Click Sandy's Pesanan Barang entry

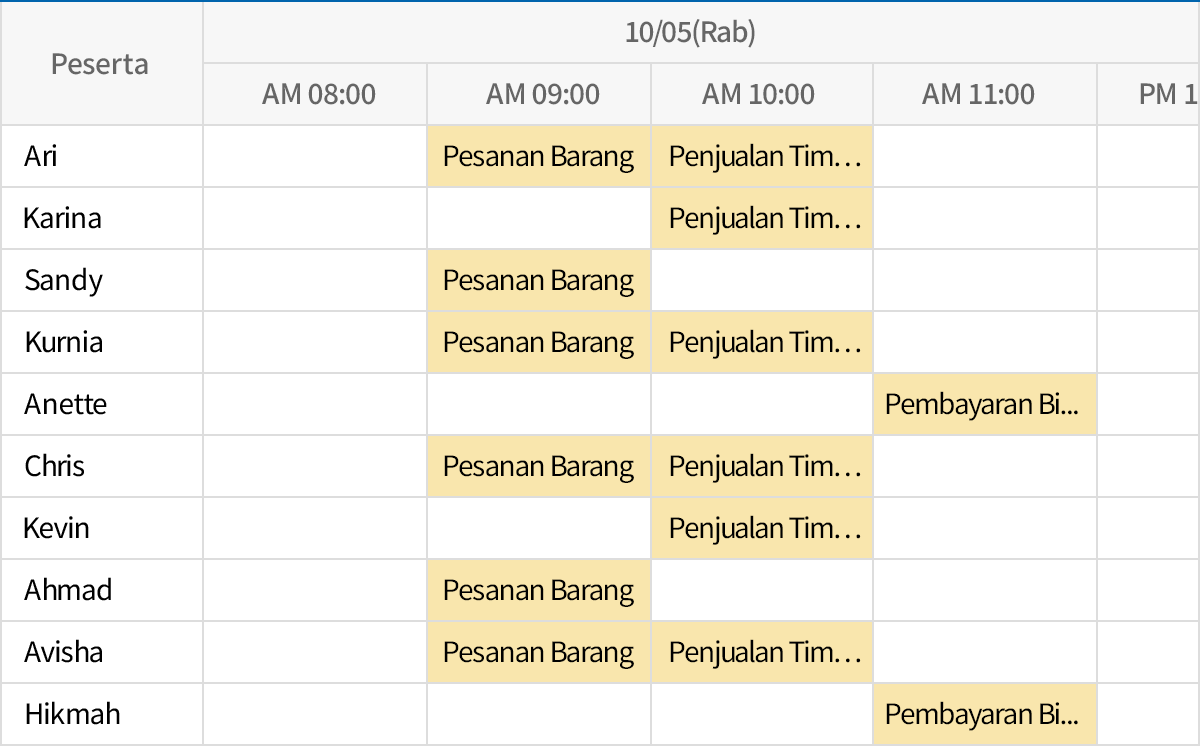[x=537, y=280]
